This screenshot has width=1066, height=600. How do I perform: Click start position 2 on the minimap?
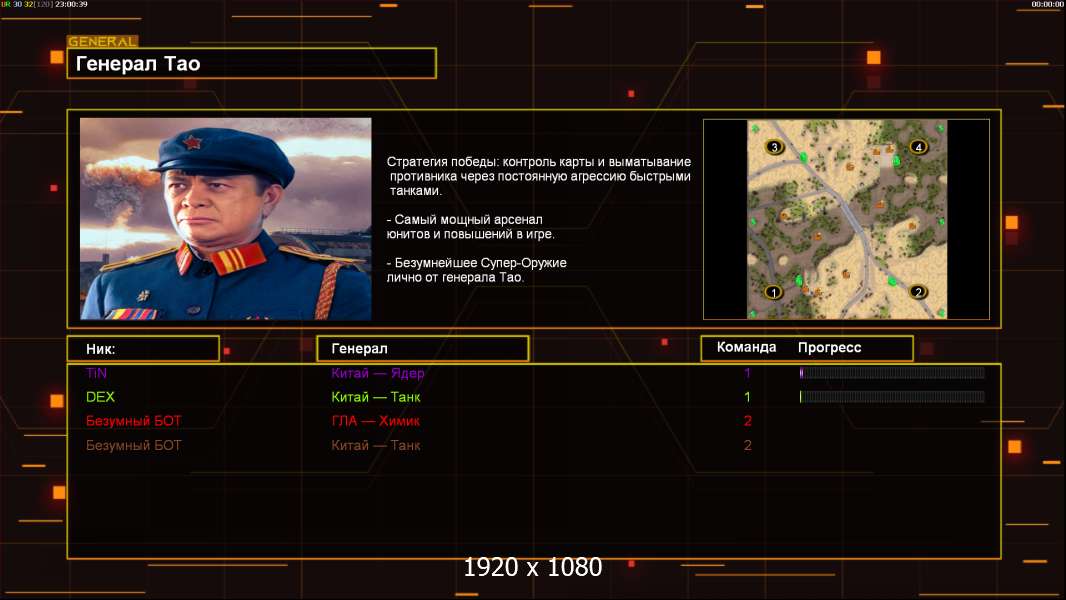(918, 292)
